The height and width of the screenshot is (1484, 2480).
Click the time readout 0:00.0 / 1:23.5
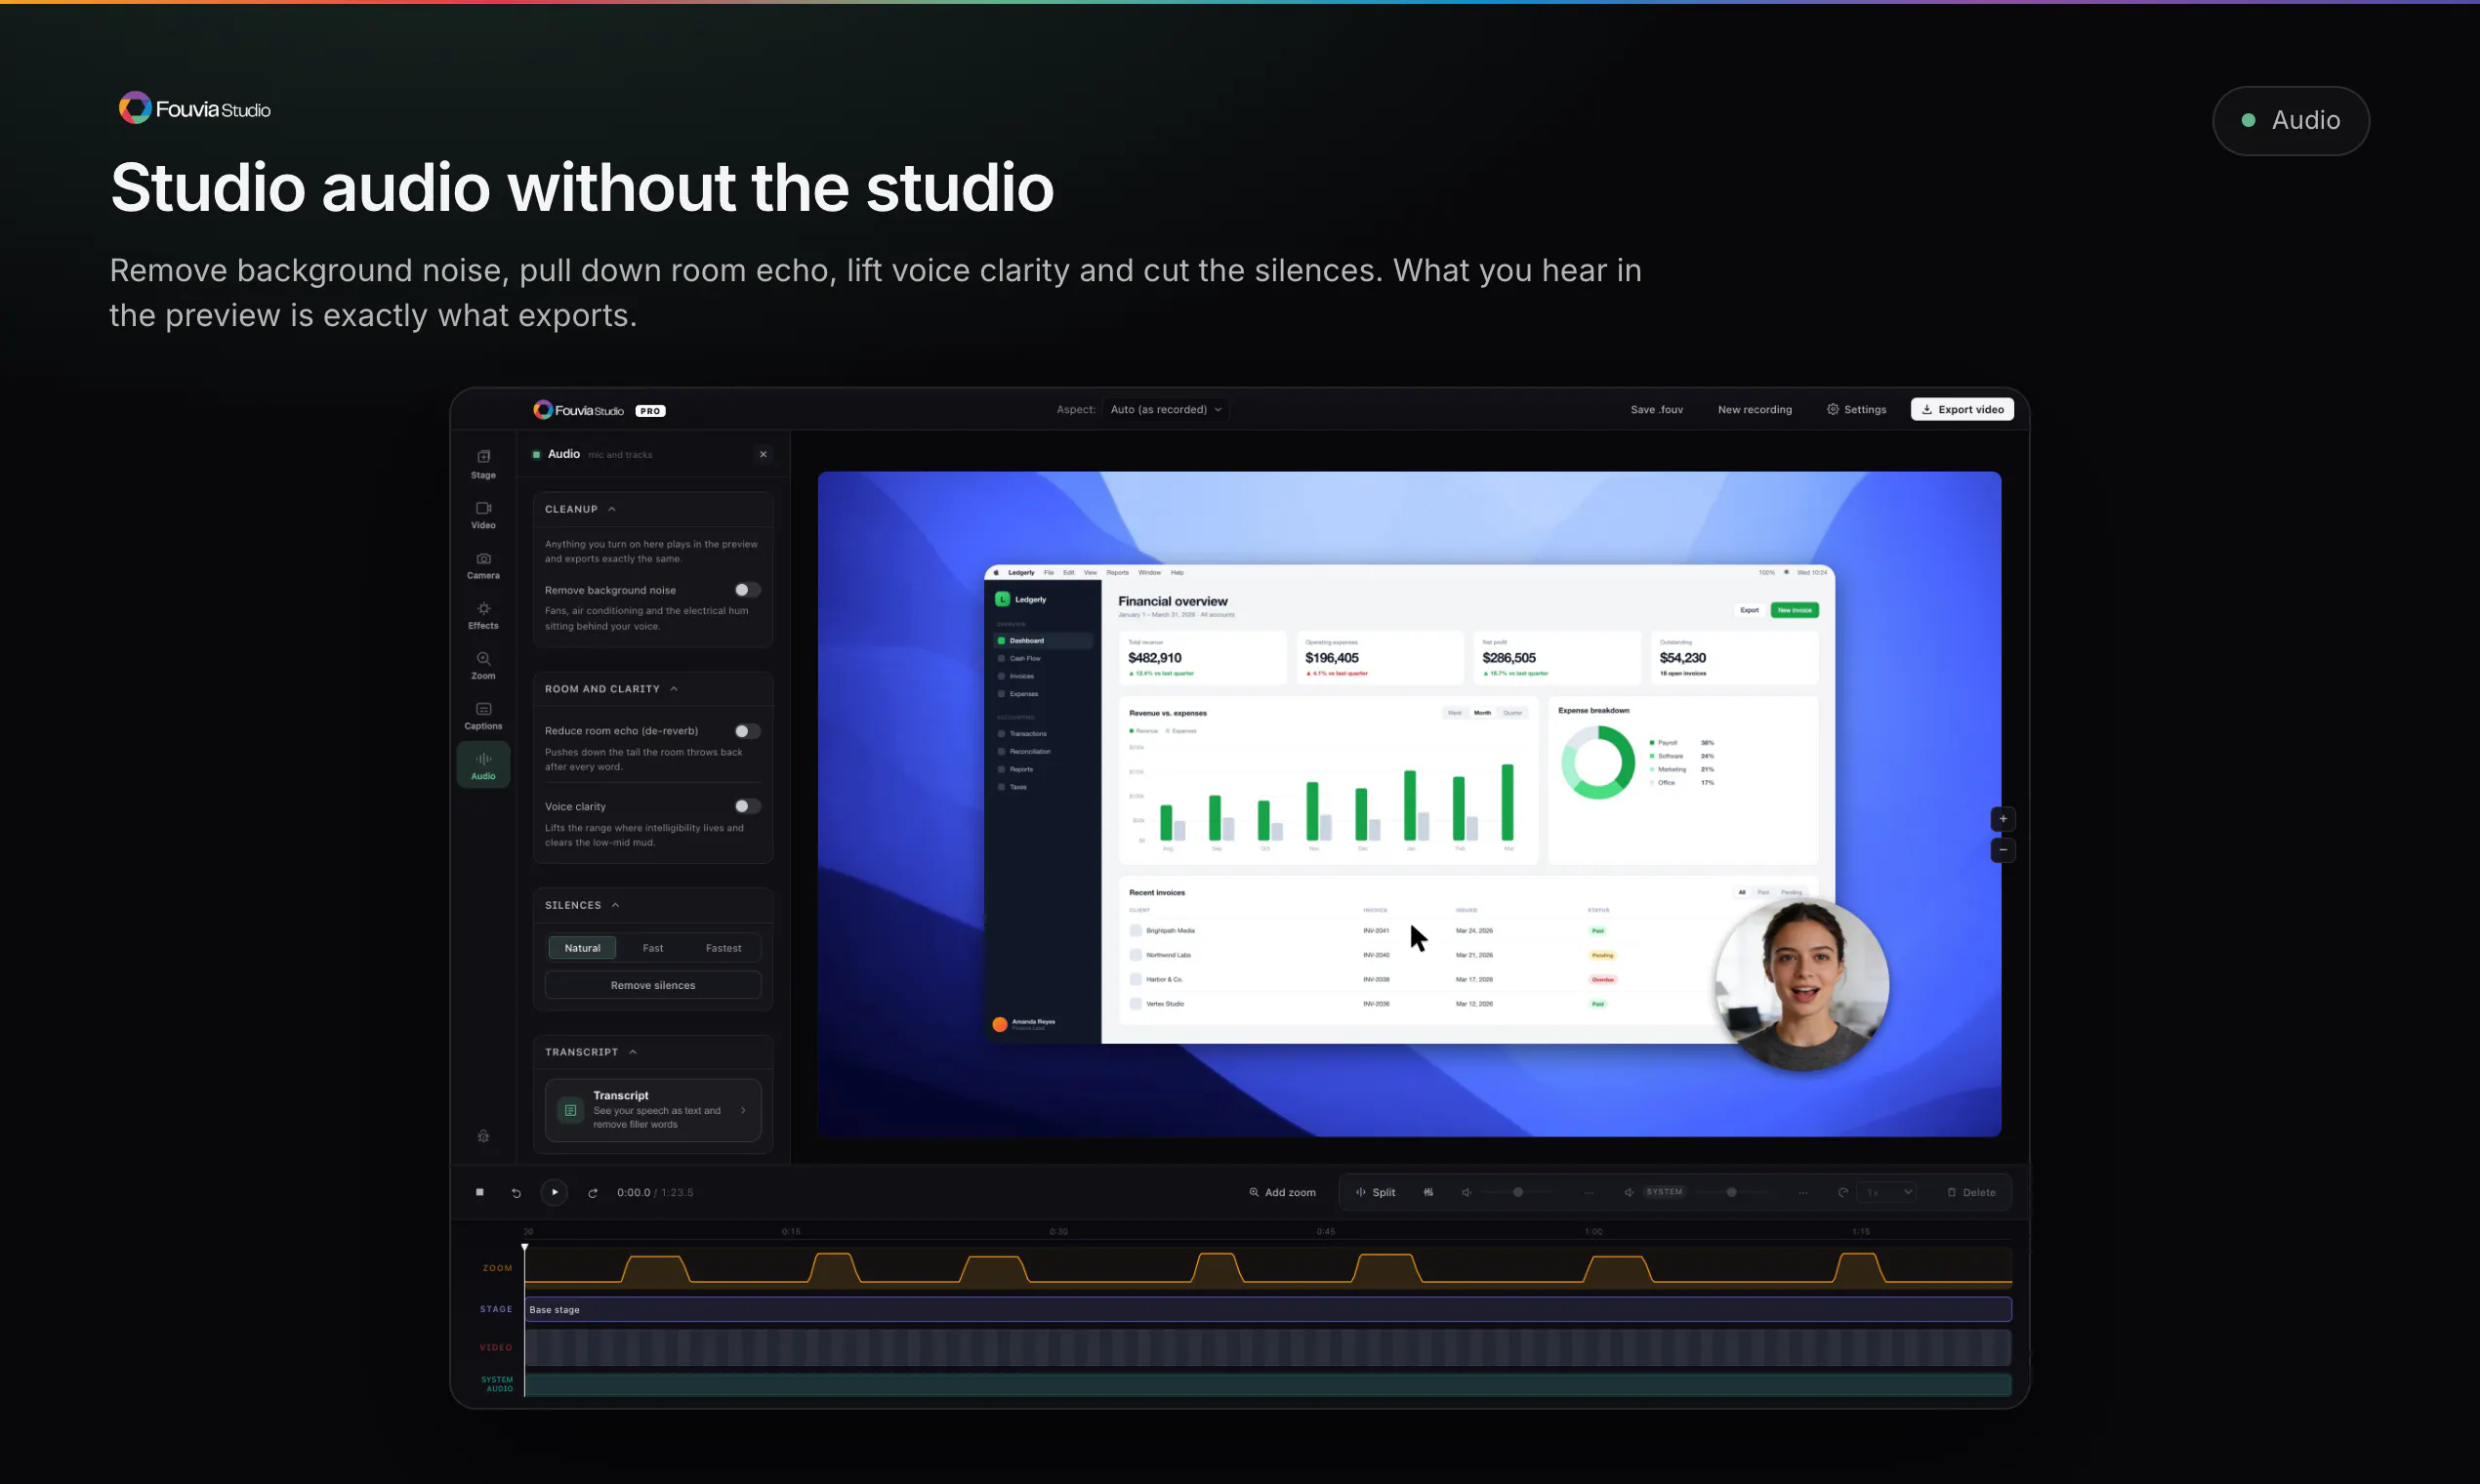tap(655, 1192)
